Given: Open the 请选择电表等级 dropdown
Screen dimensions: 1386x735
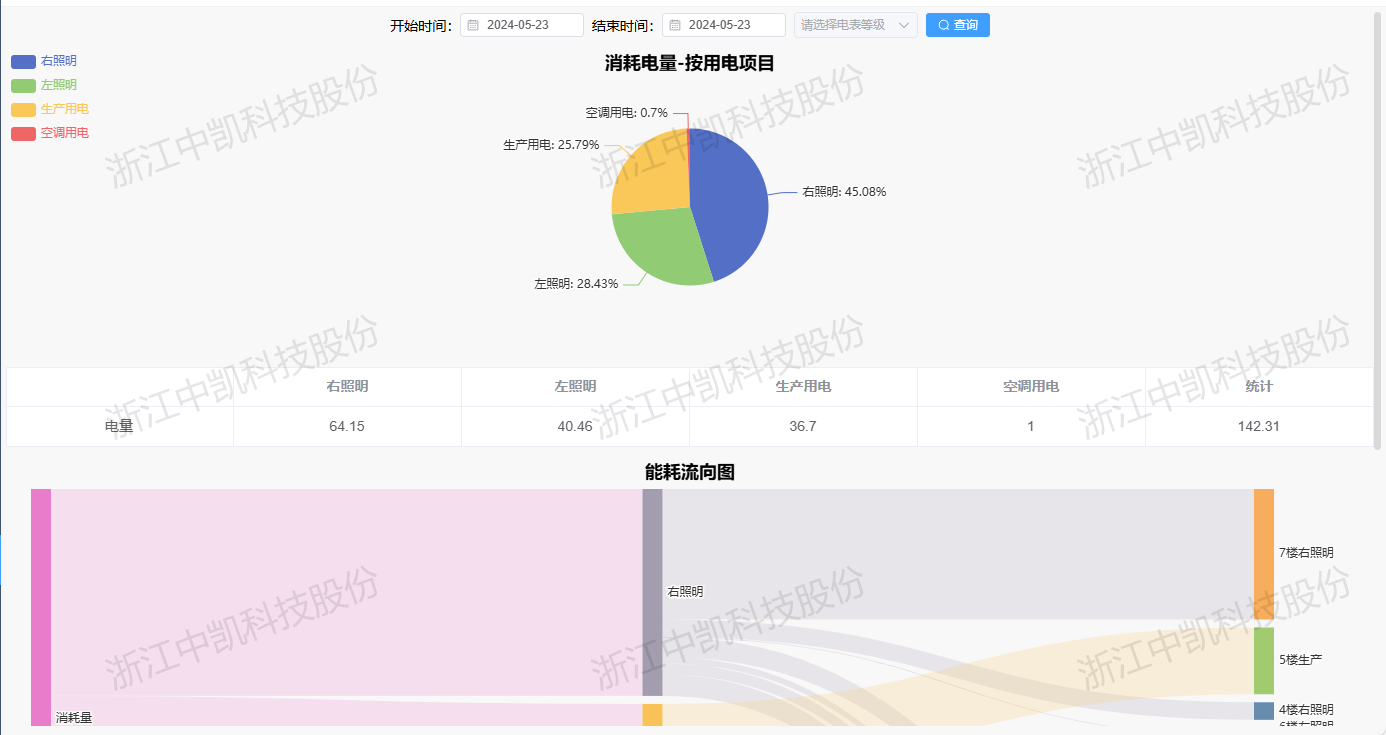Looking at the screenshot, I should coord(845,24).
